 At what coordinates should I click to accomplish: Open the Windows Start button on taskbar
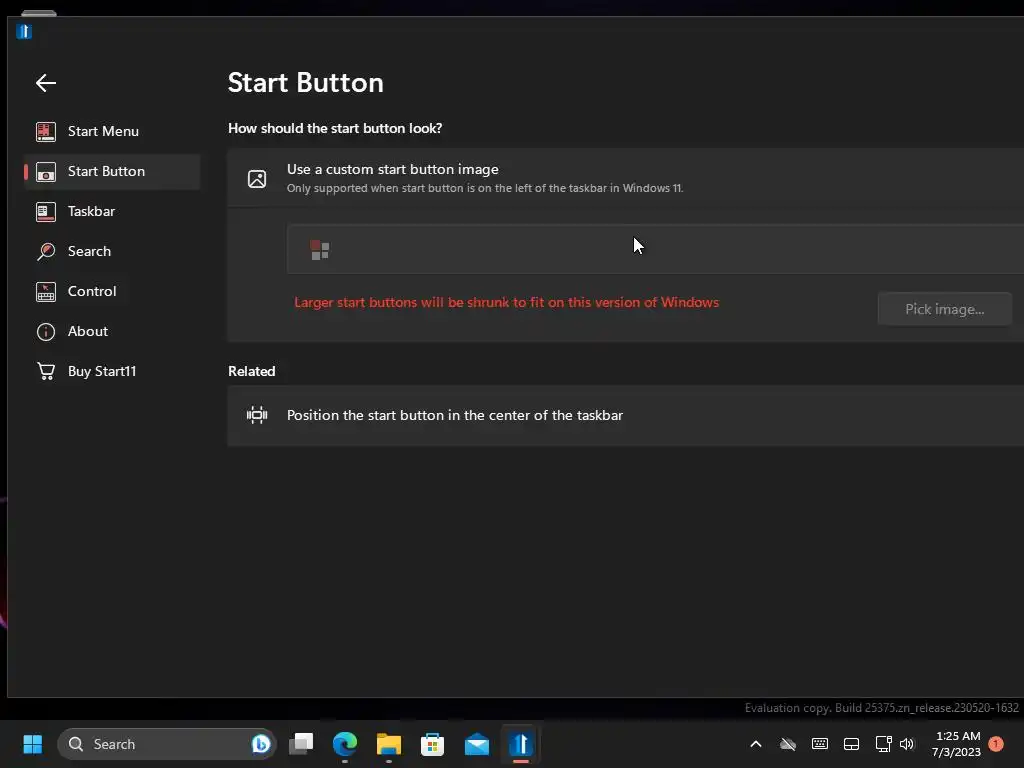click(33, 744)
